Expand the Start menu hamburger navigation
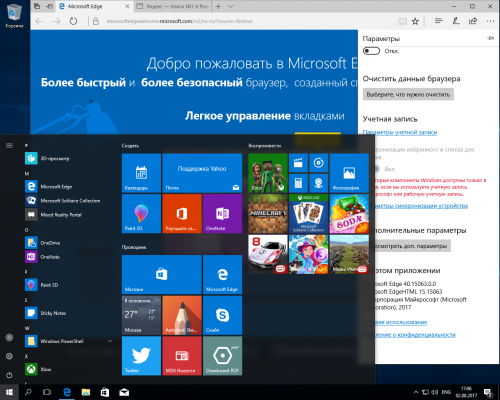Screen dimensions: 500x400 [9, 145]
